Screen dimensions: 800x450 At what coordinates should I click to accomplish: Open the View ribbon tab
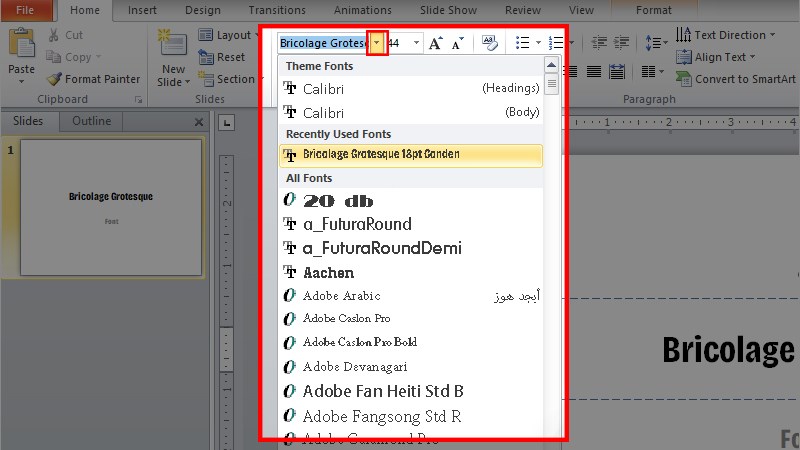pos(581,10)
